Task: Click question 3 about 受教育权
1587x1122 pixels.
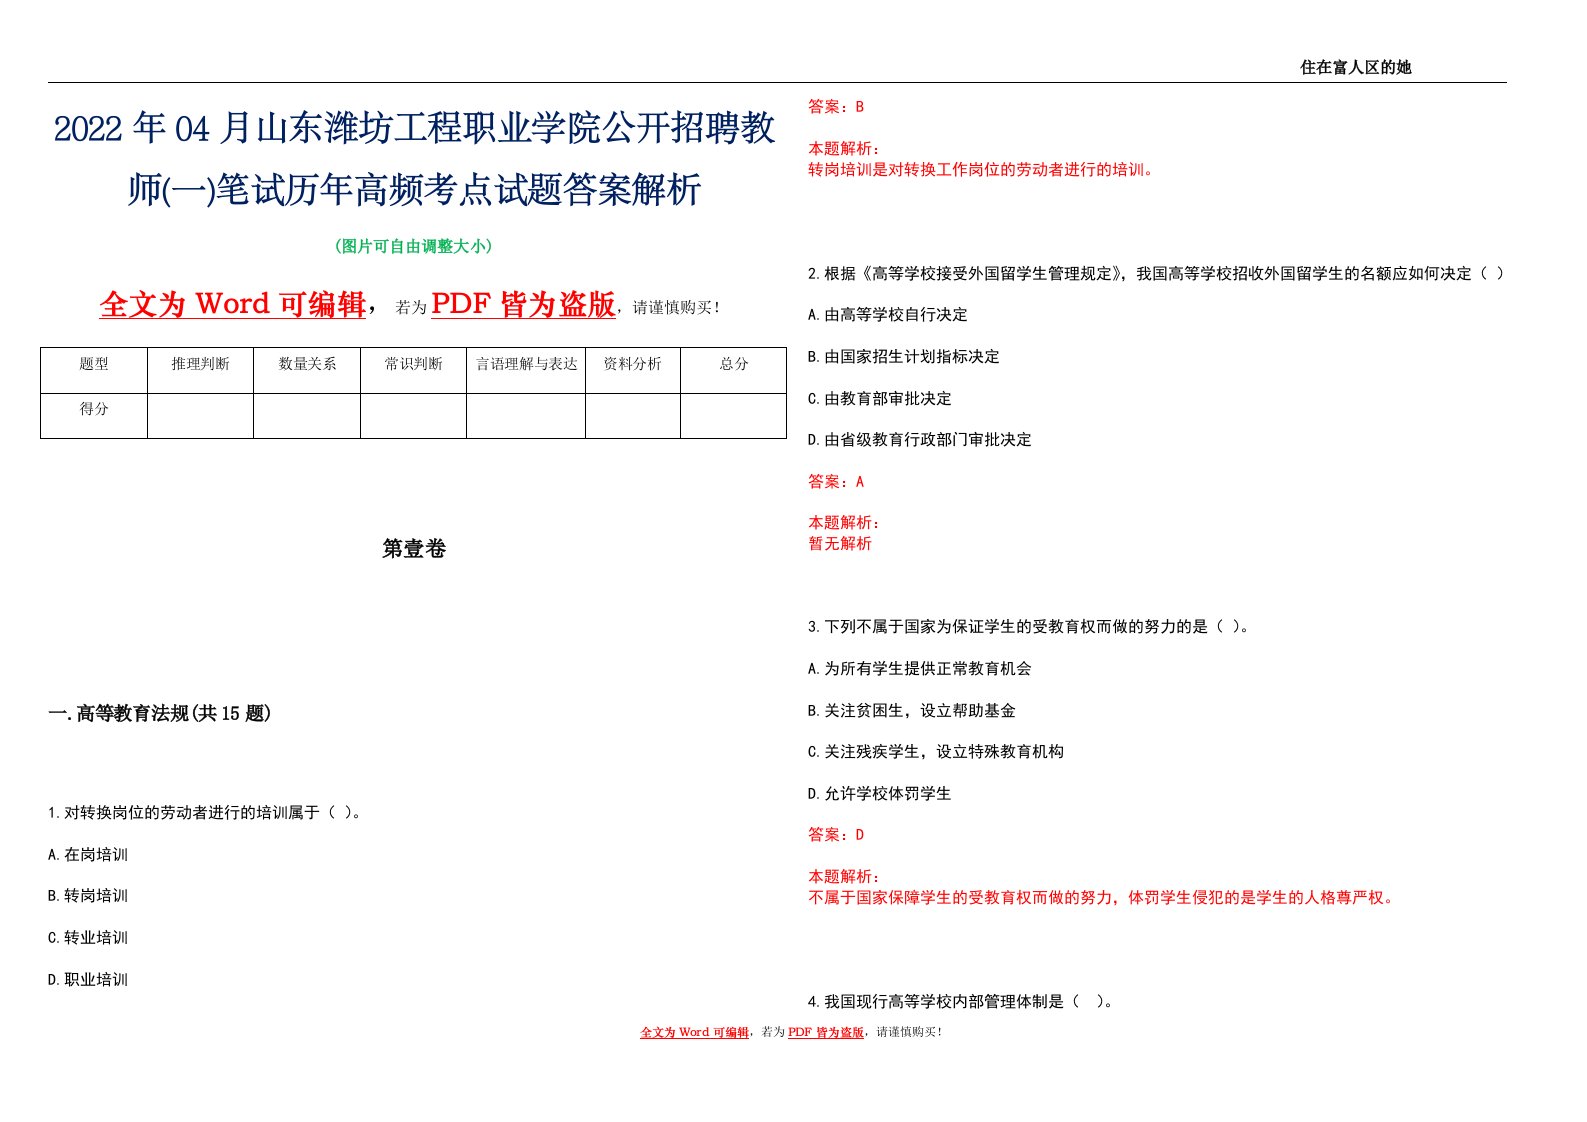Action: coord(1029,627)
